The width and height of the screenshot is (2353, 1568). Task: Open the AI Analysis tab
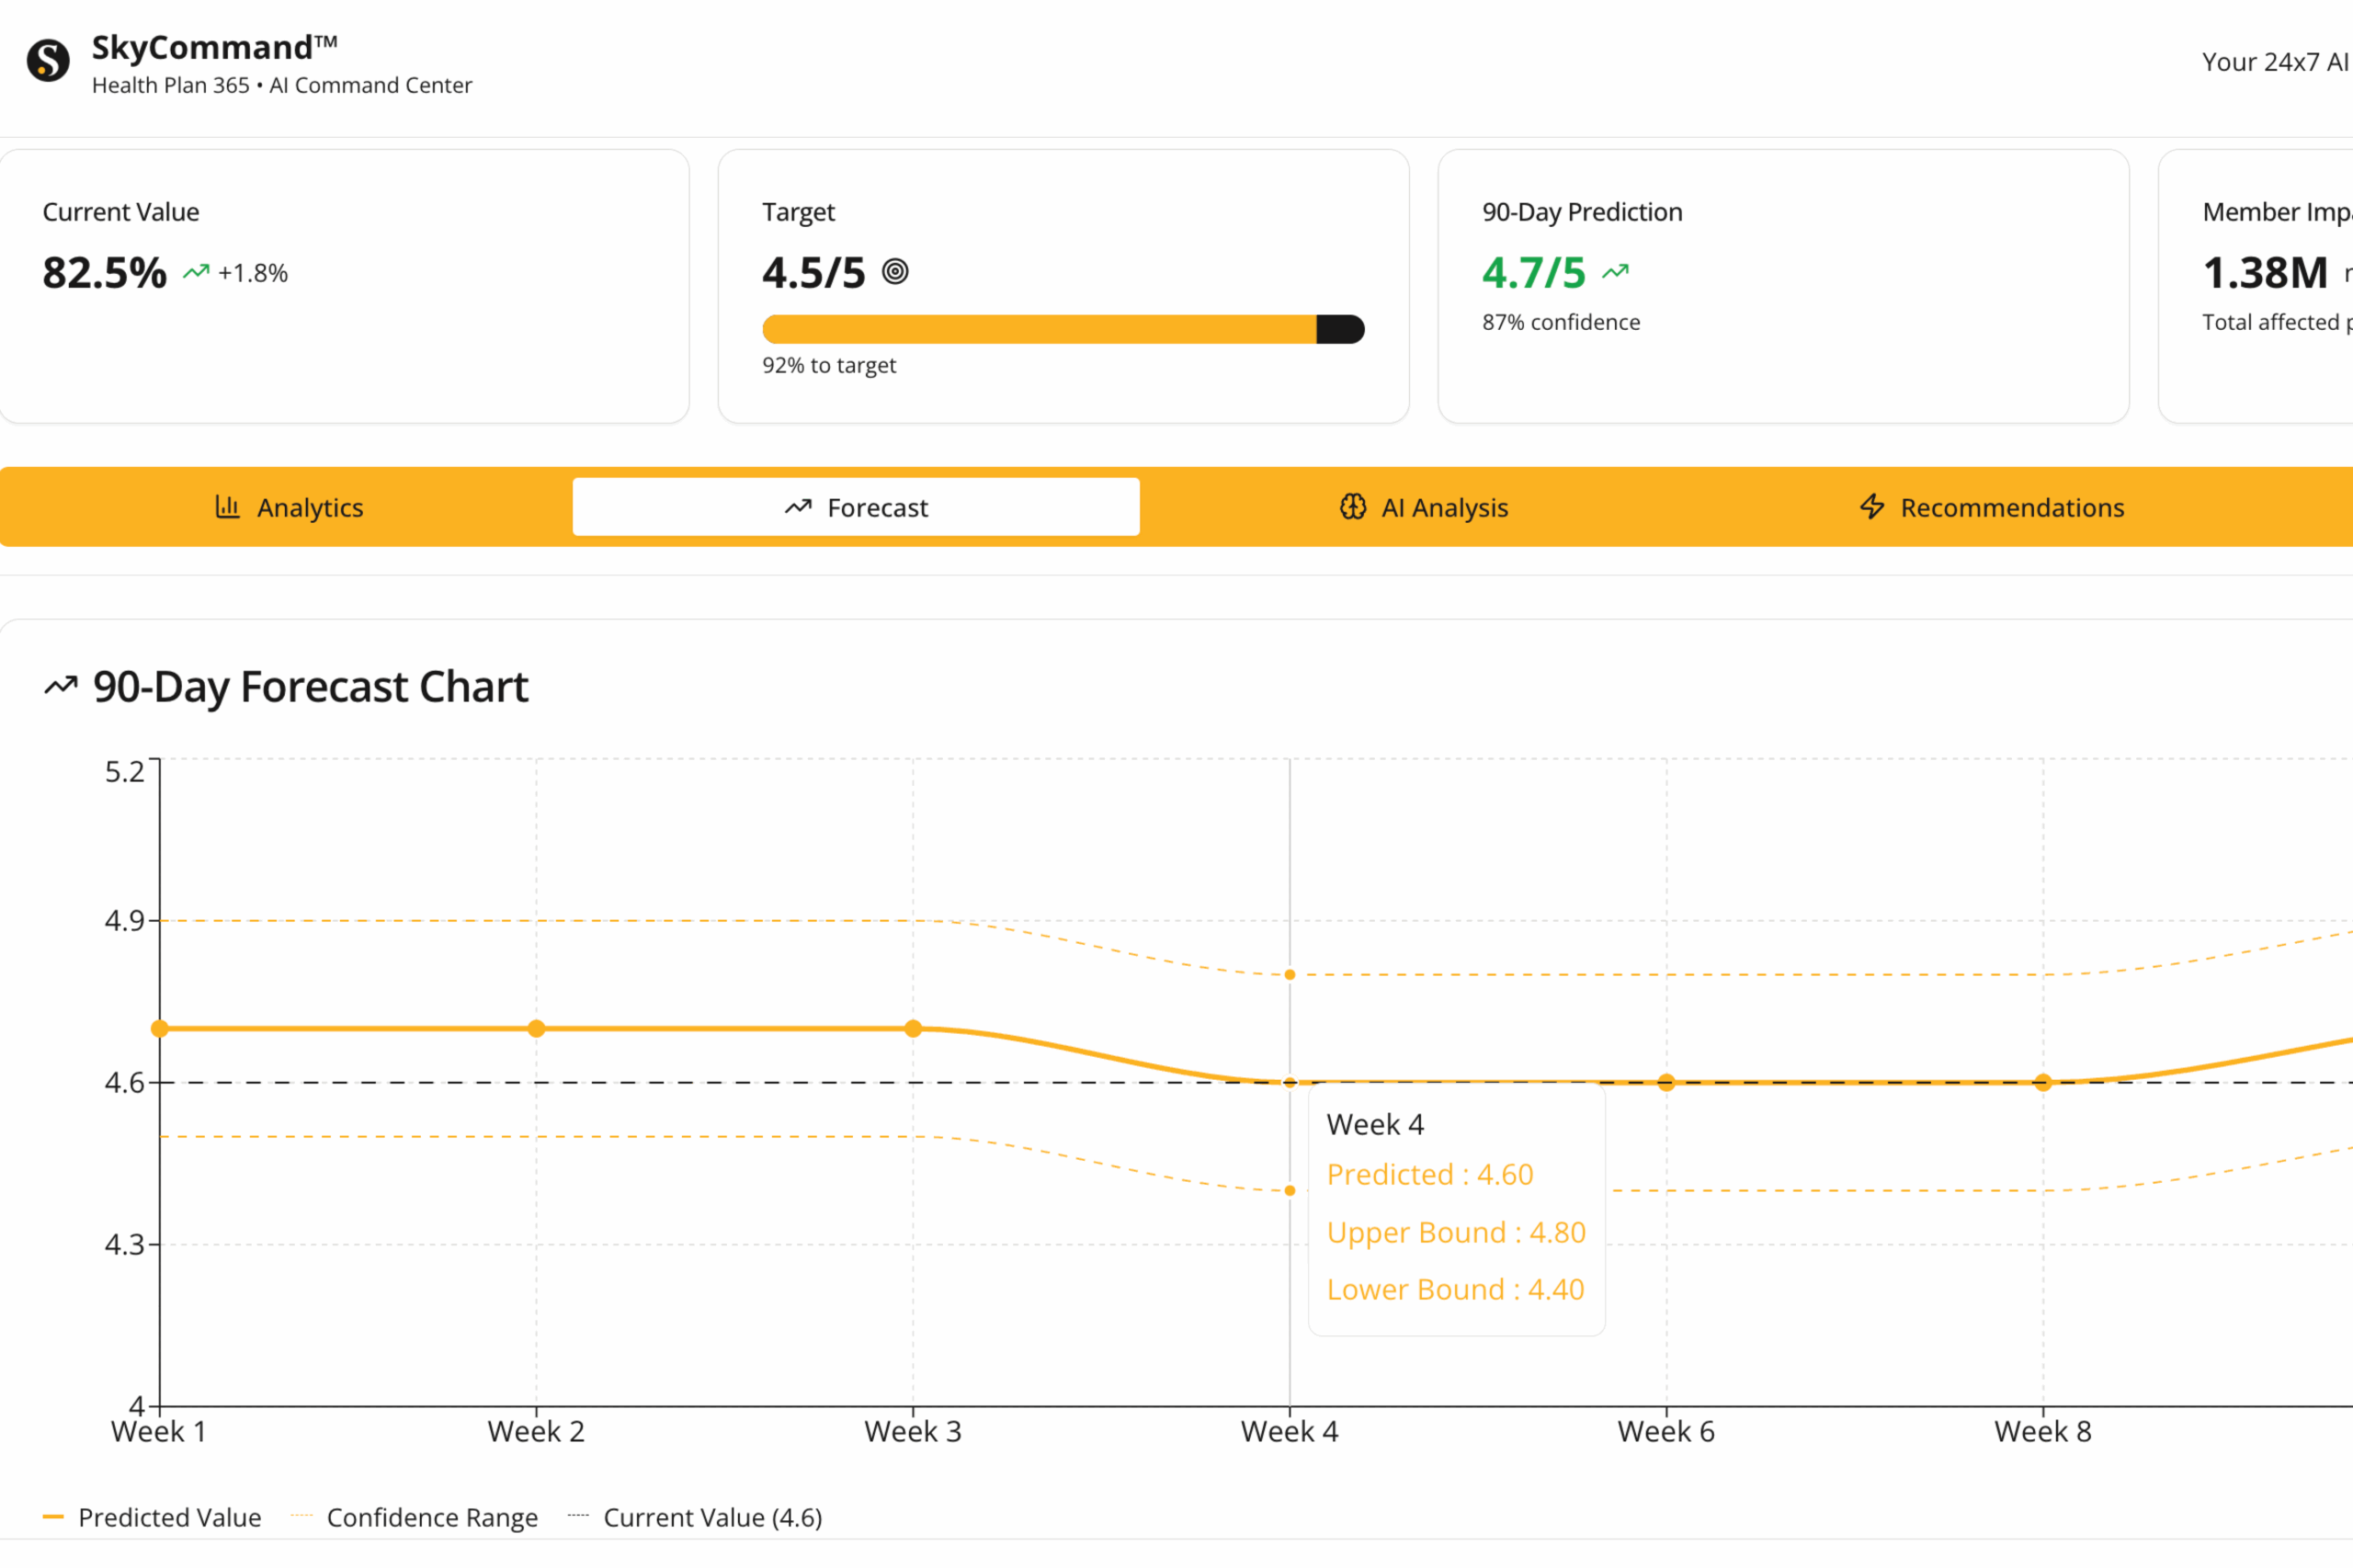1423,507
